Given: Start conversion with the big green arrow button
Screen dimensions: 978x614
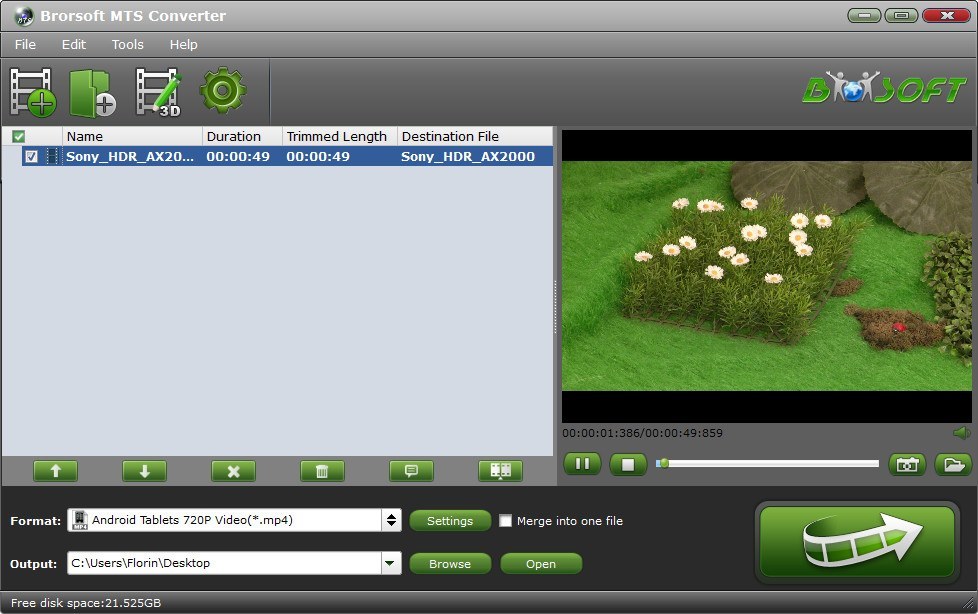Looking at the screenshot, I should (x=858, y=542).
